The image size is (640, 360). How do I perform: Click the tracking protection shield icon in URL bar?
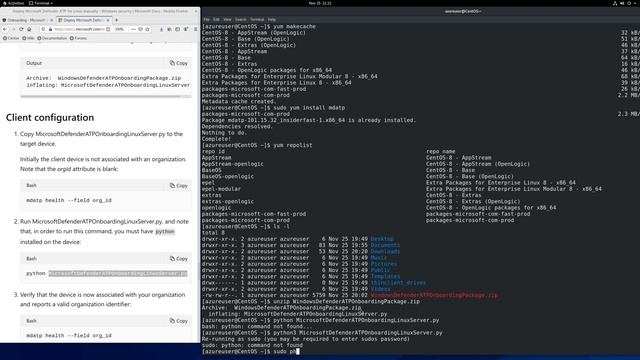point(43,29)
